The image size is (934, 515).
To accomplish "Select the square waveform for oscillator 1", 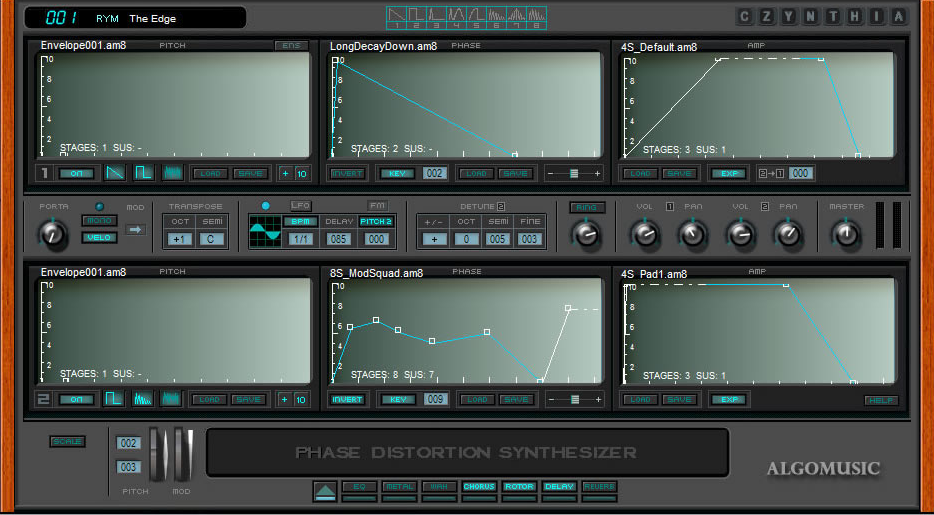I will coord(144,173).
